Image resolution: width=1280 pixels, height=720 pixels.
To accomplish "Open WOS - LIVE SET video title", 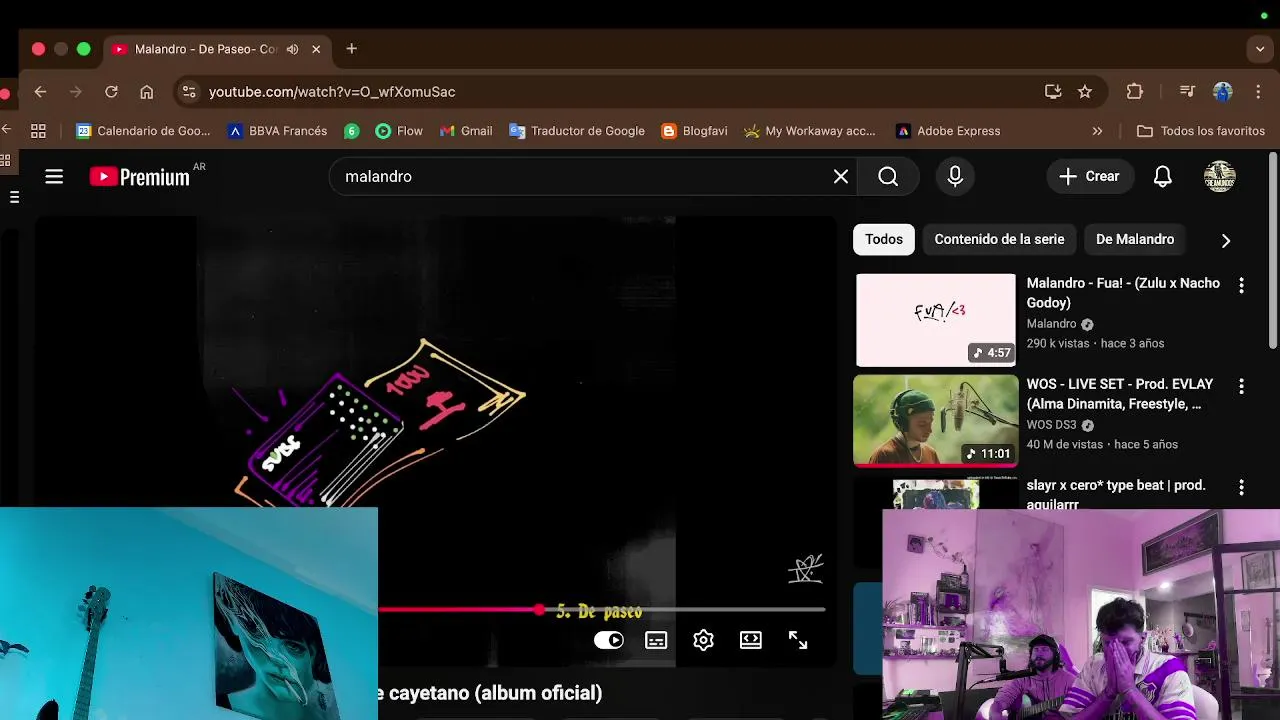I will pyautogui.click(x=1120, y=394).
